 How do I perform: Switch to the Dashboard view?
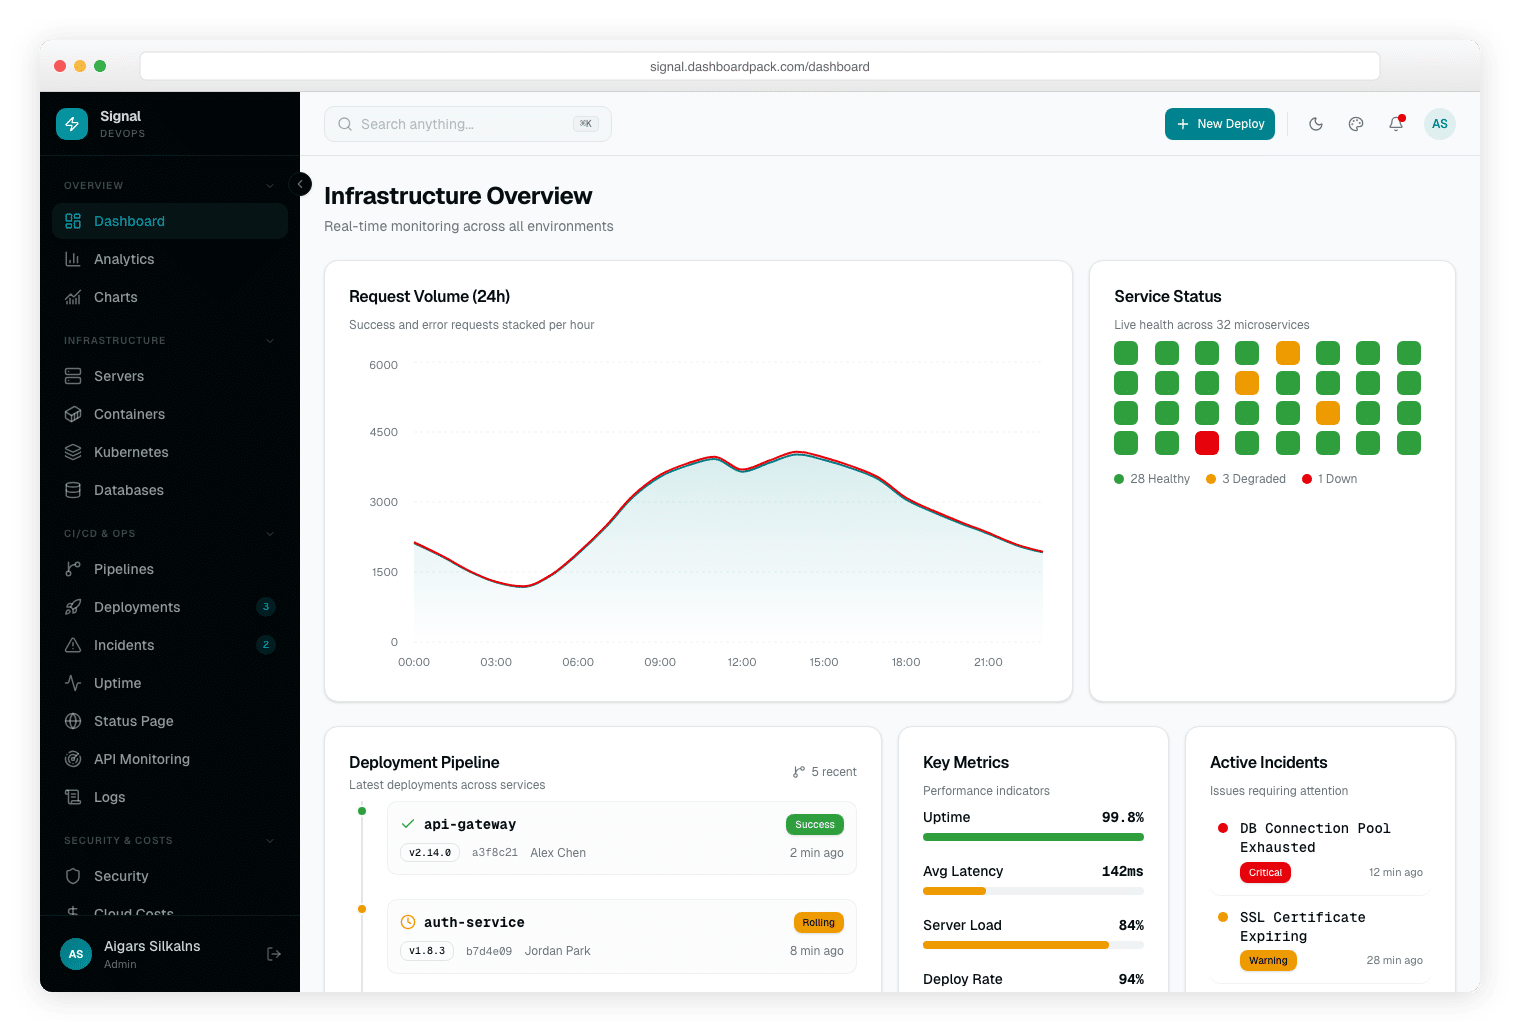click(x=128, y=221)
